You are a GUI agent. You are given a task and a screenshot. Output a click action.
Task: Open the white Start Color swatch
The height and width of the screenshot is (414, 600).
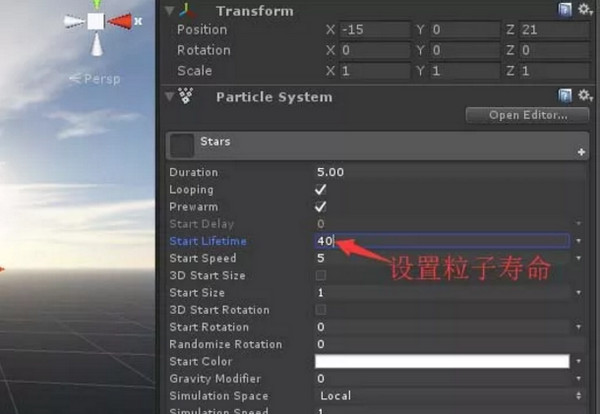pyautogui.click(x=441, y=362)
